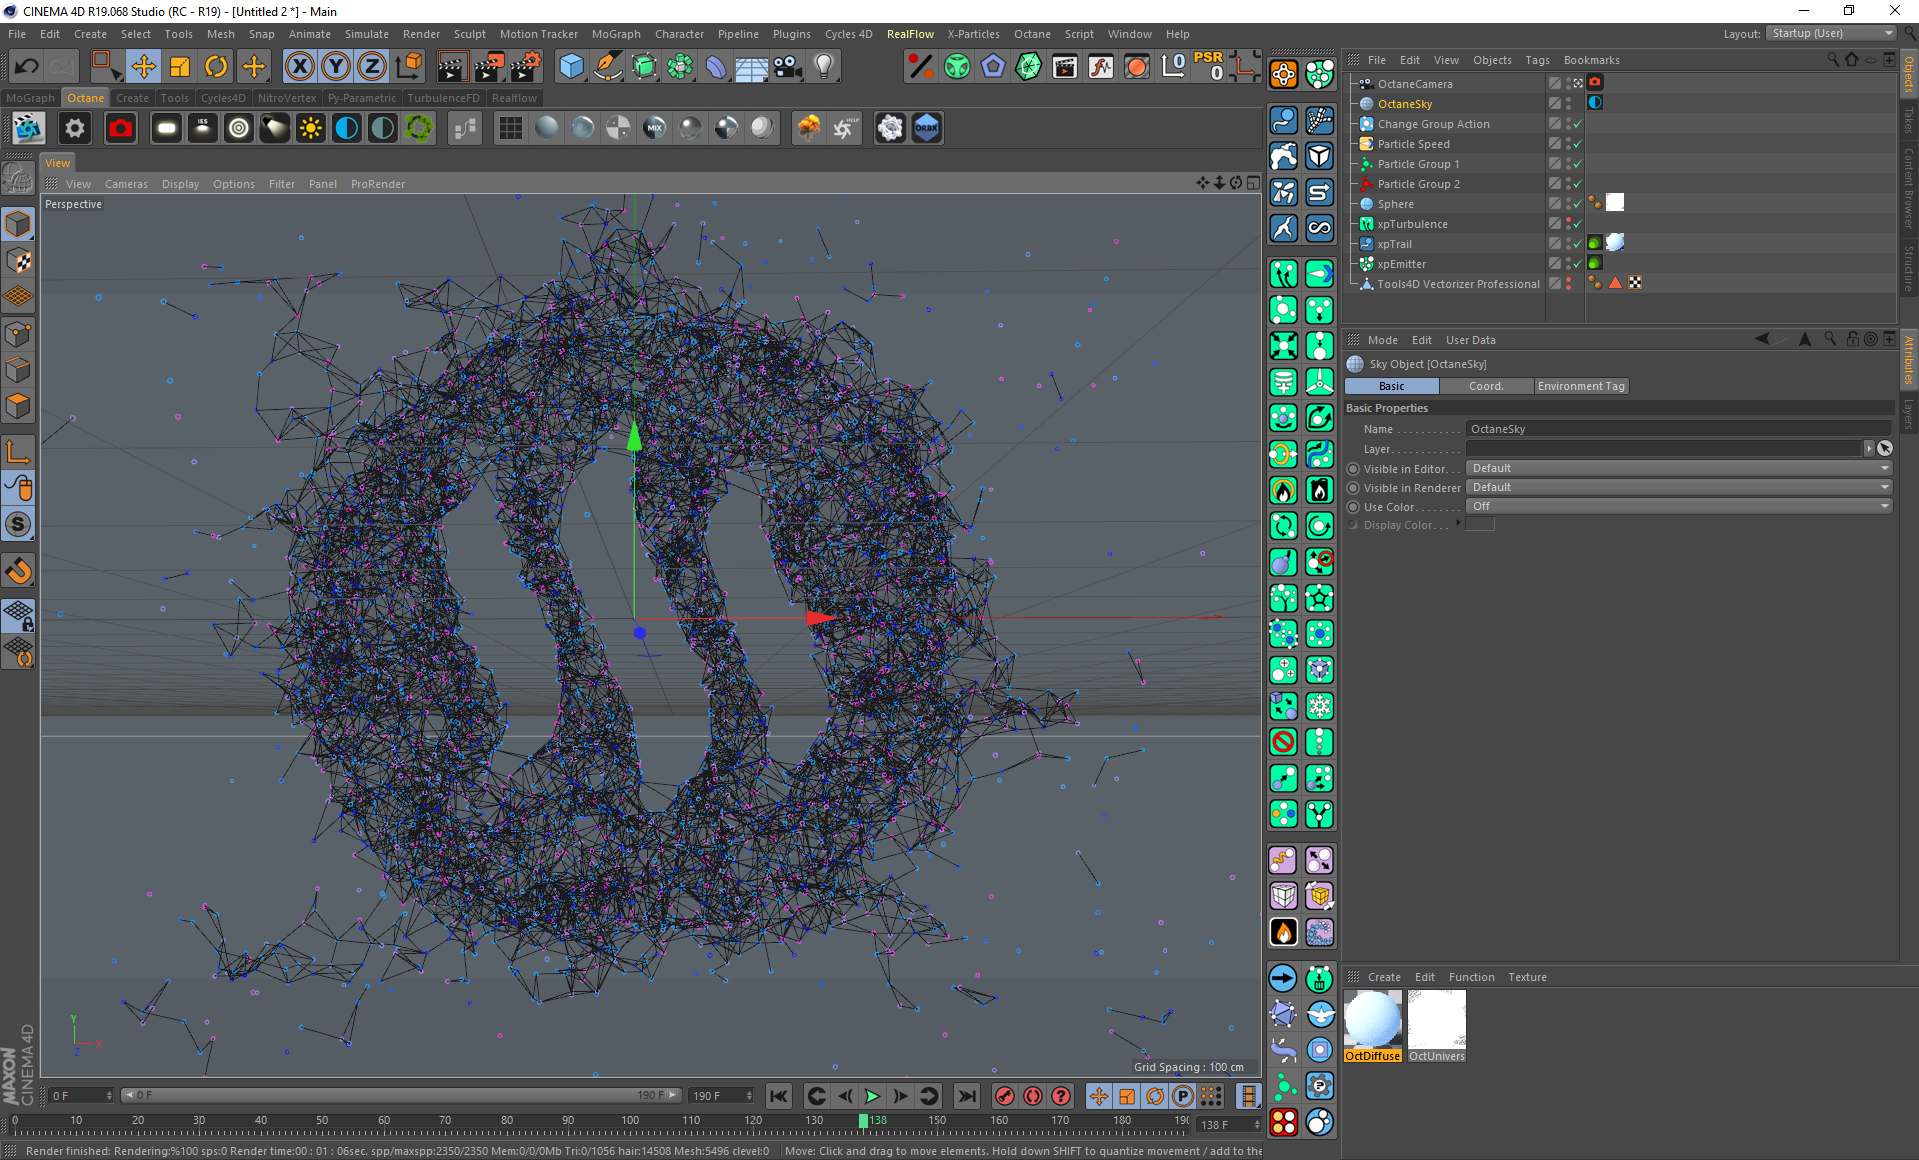
Task: Click the red prohibition X-Particles icon
Action: (x=1284, y=742)
